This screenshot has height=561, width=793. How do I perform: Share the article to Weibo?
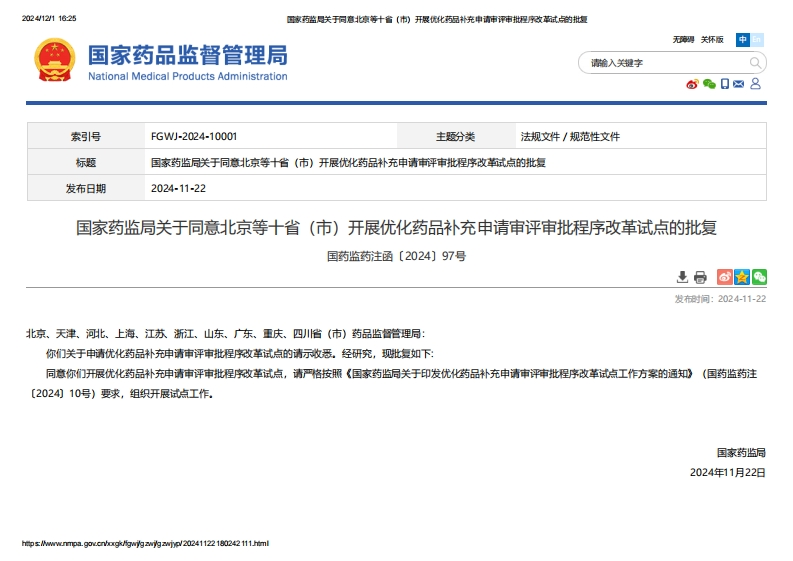(x=725, y=277)
